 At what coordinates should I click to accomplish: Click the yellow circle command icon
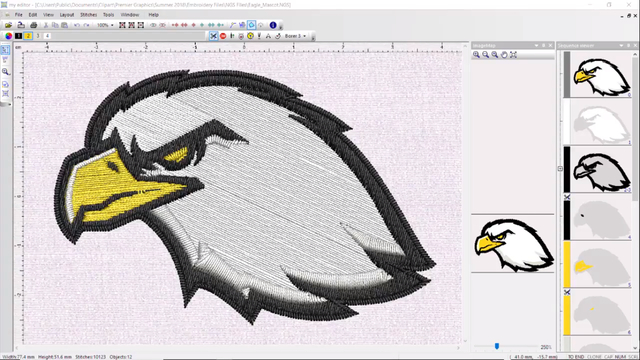[250, 36]
